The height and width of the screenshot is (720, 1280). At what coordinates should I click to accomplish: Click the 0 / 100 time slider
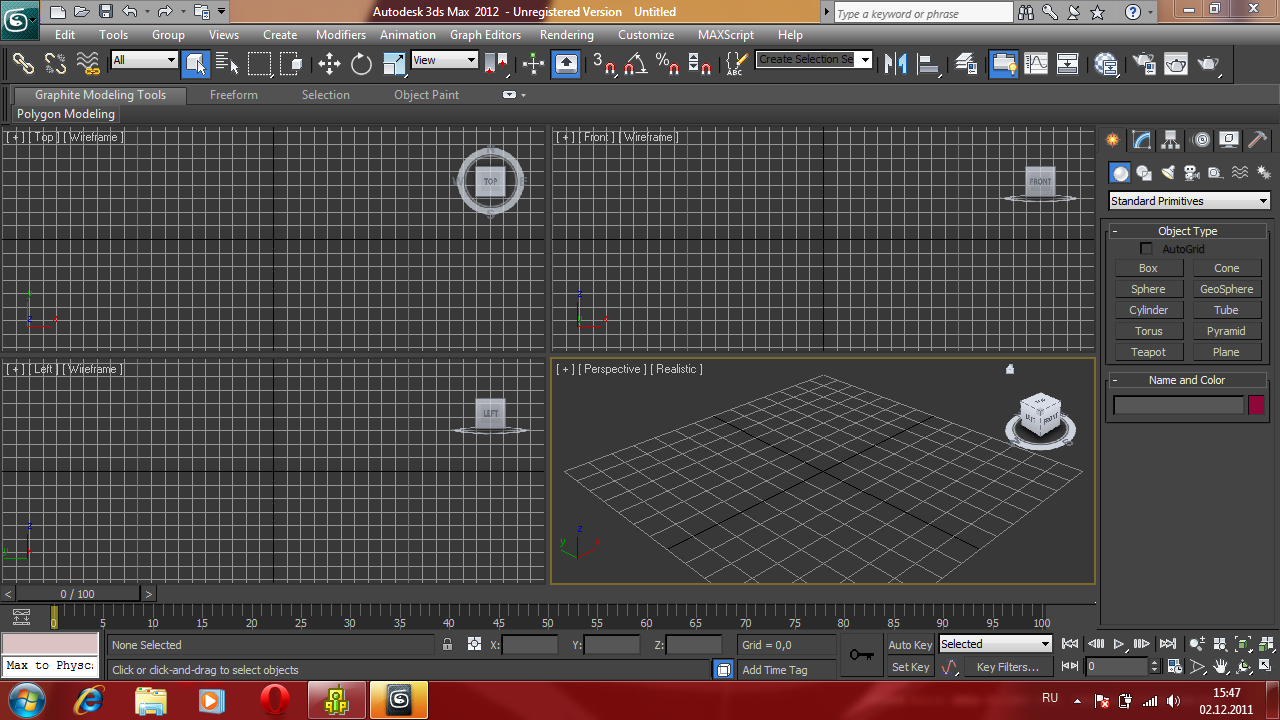point(77,594)
